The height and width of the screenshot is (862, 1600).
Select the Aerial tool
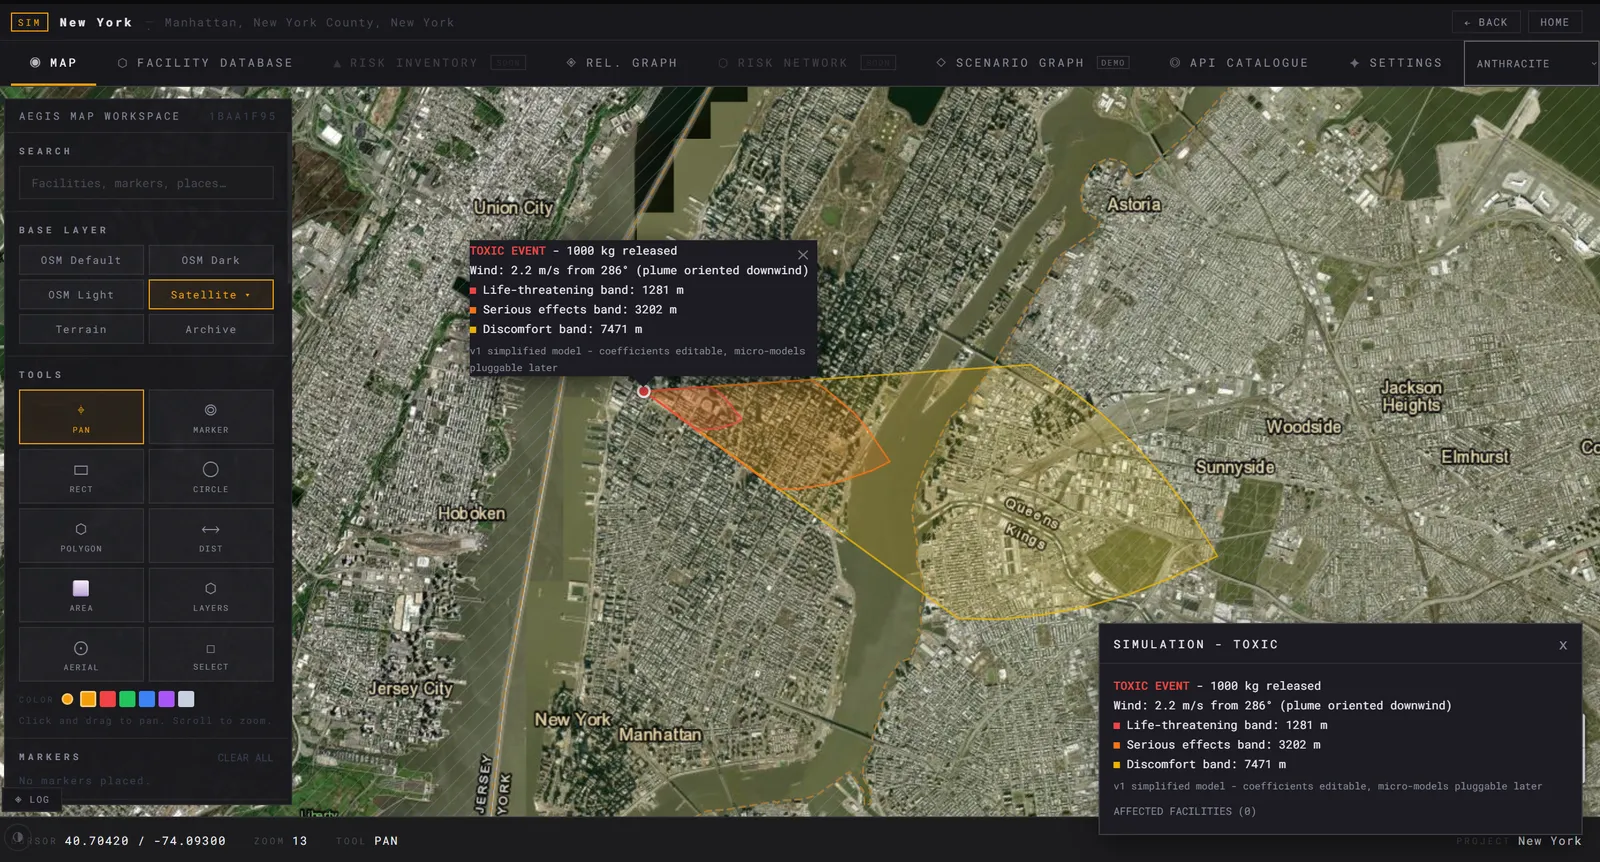pyautogui.click(x=81, y=654)
